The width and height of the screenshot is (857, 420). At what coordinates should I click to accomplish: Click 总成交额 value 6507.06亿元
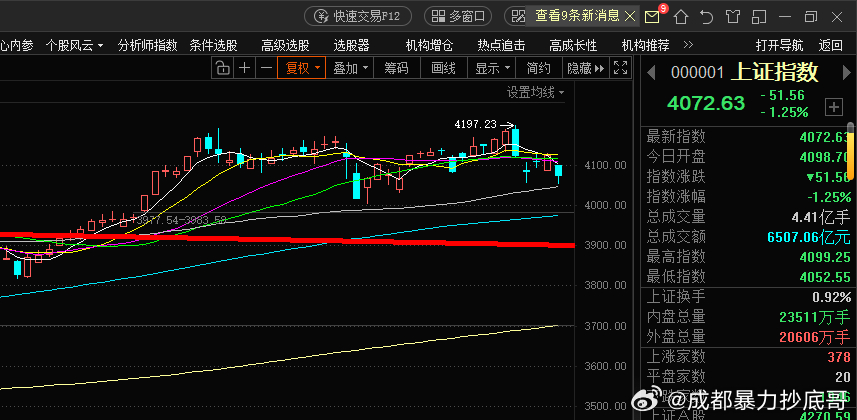coord(809,237)
